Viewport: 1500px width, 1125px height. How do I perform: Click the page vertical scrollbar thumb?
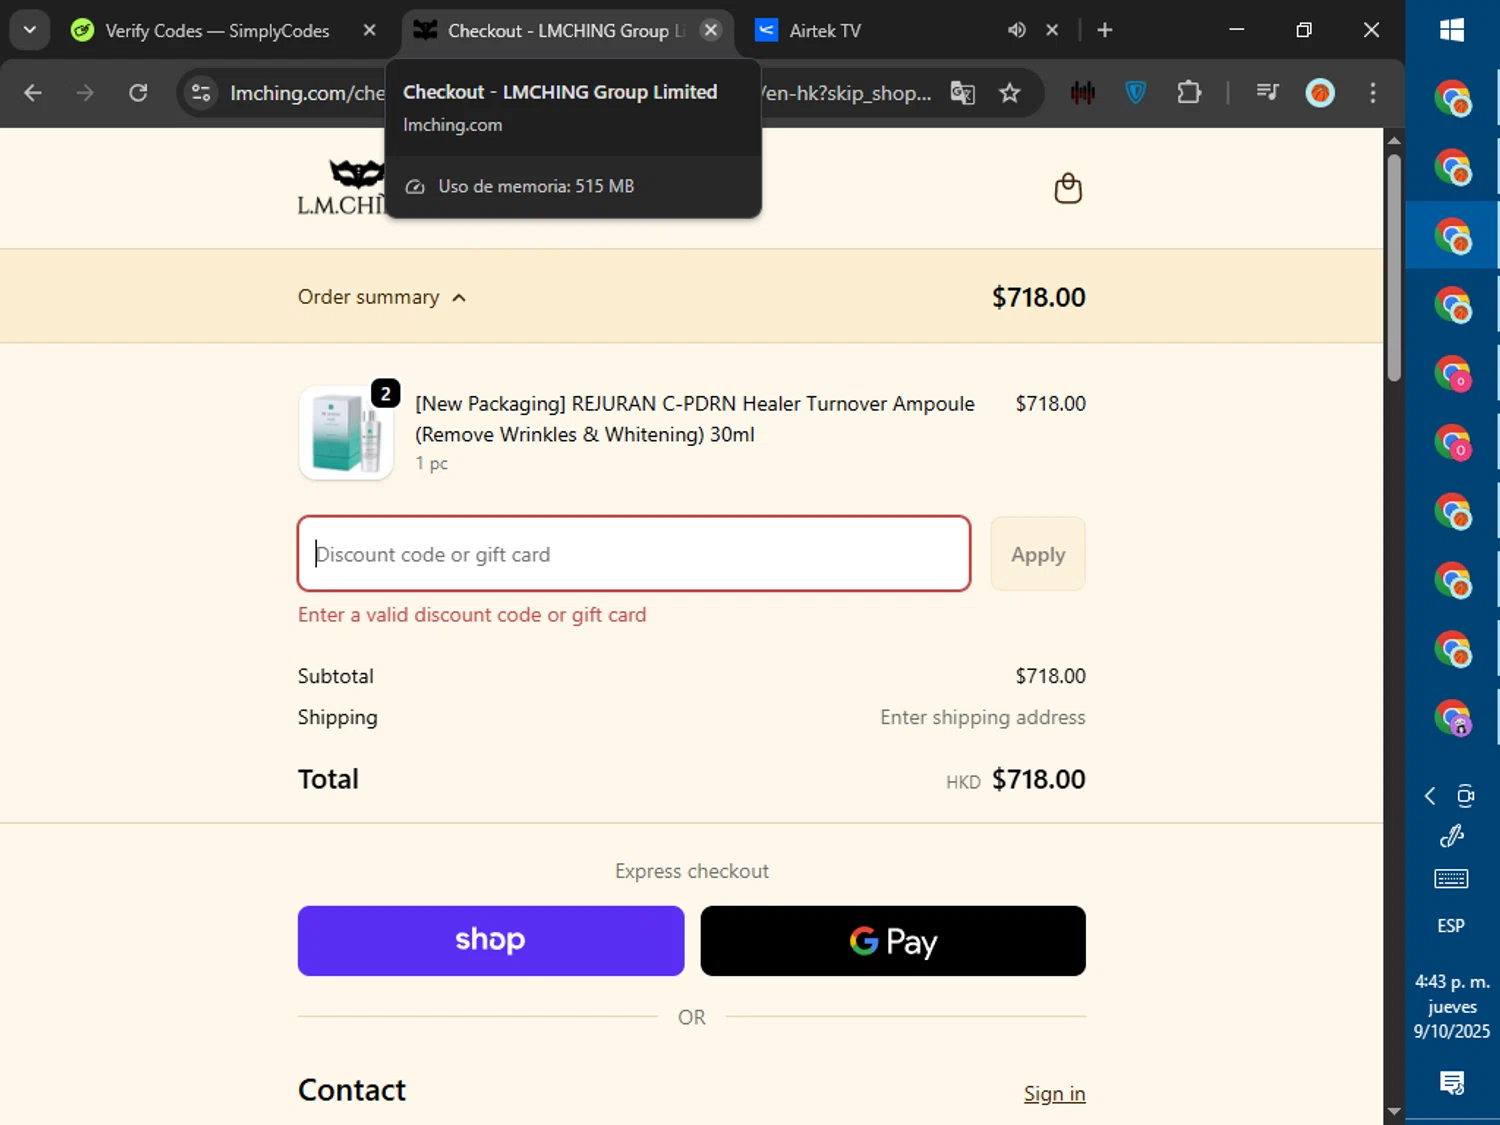(x=1394, y=267)
